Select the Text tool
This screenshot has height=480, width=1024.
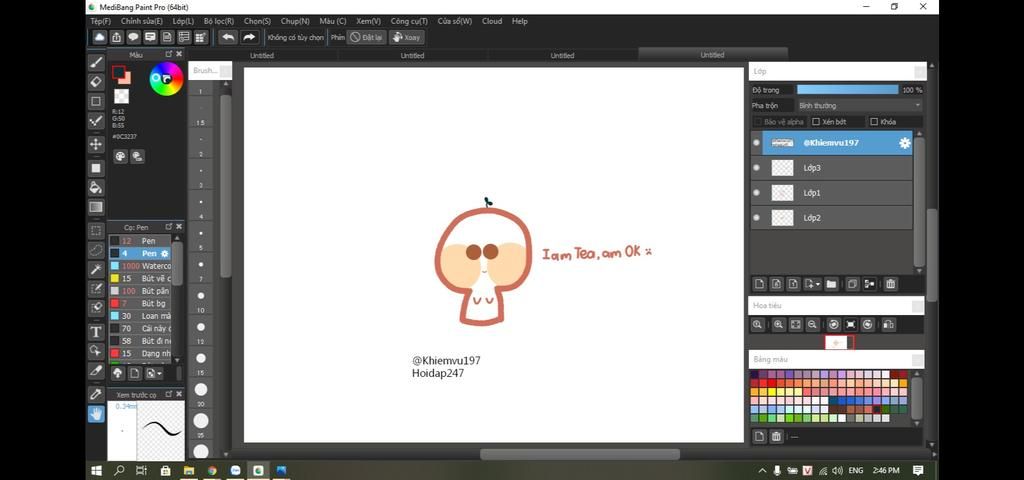click(x=96, y=332)
